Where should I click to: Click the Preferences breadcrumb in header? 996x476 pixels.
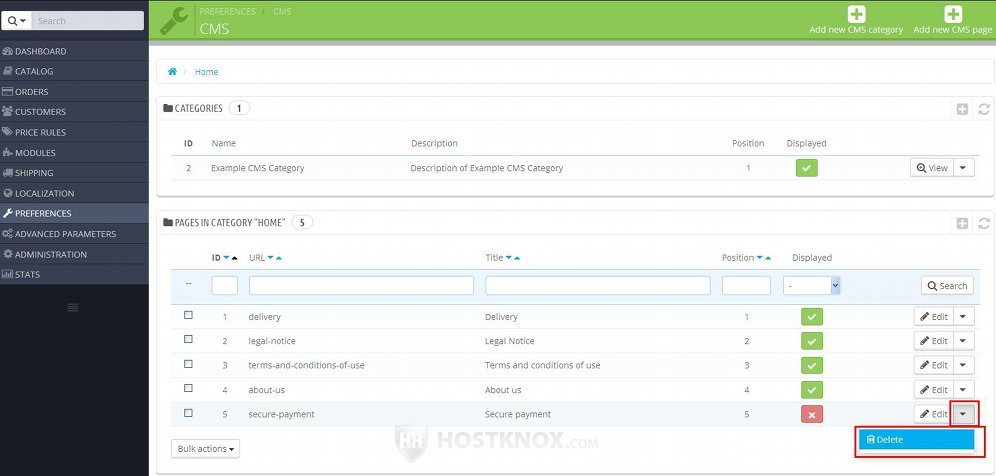click(x=227, y=11)
